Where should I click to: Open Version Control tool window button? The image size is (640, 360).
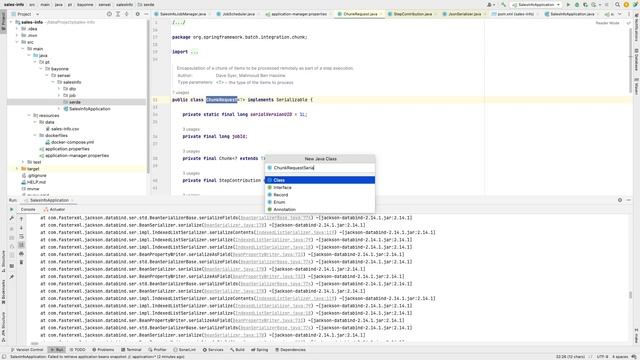pos(27,350)
